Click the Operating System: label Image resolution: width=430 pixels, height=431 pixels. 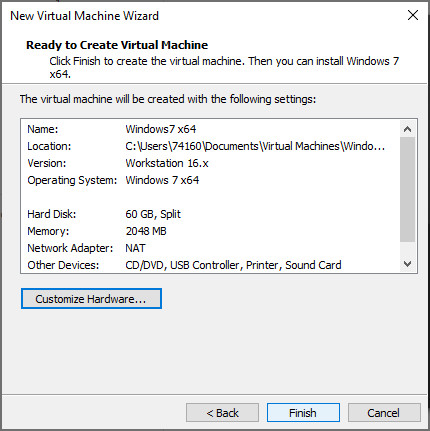tap(72, 180)
